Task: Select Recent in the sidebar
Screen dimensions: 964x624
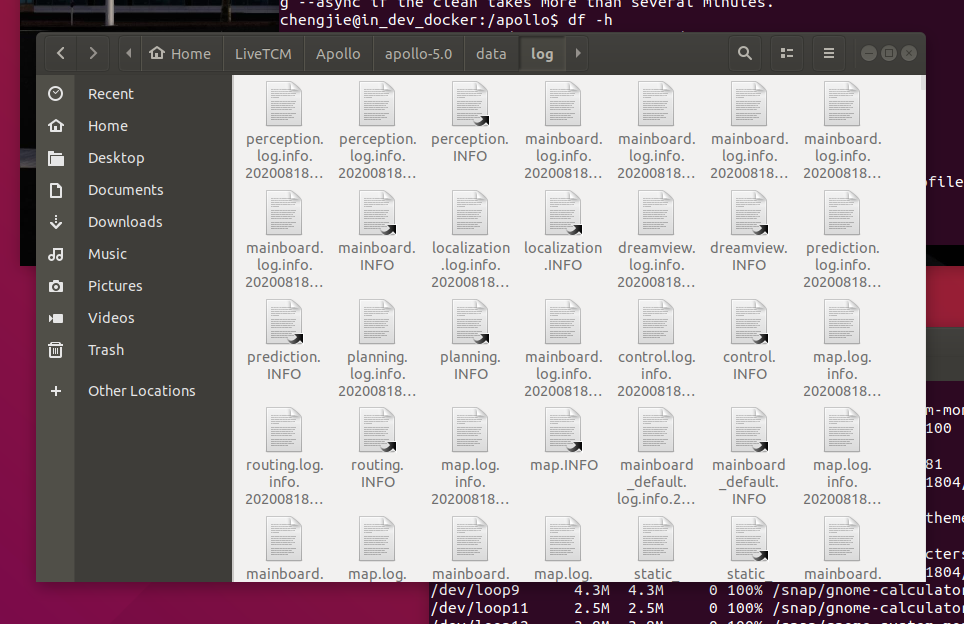Action: pyautogui.click(x=109, y=93)
